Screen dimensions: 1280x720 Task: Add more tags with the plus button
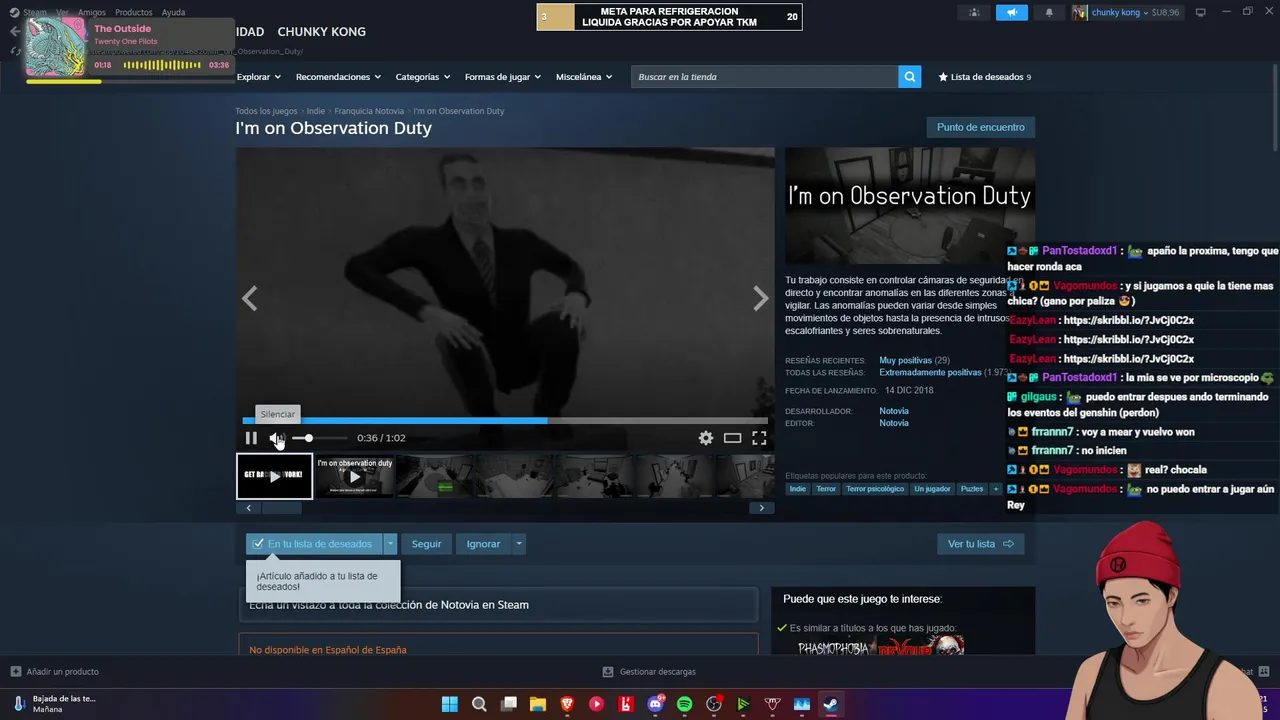tap(995, 489)
